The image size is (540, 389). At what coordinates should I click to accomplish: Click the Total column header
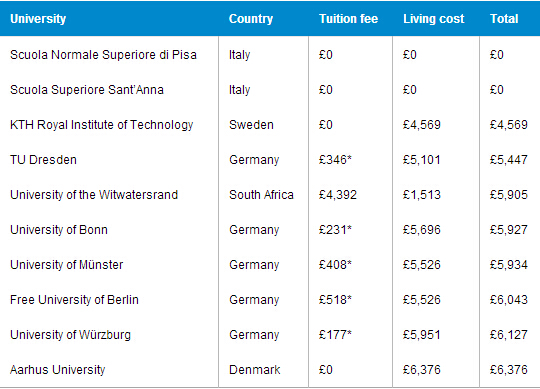504,19
